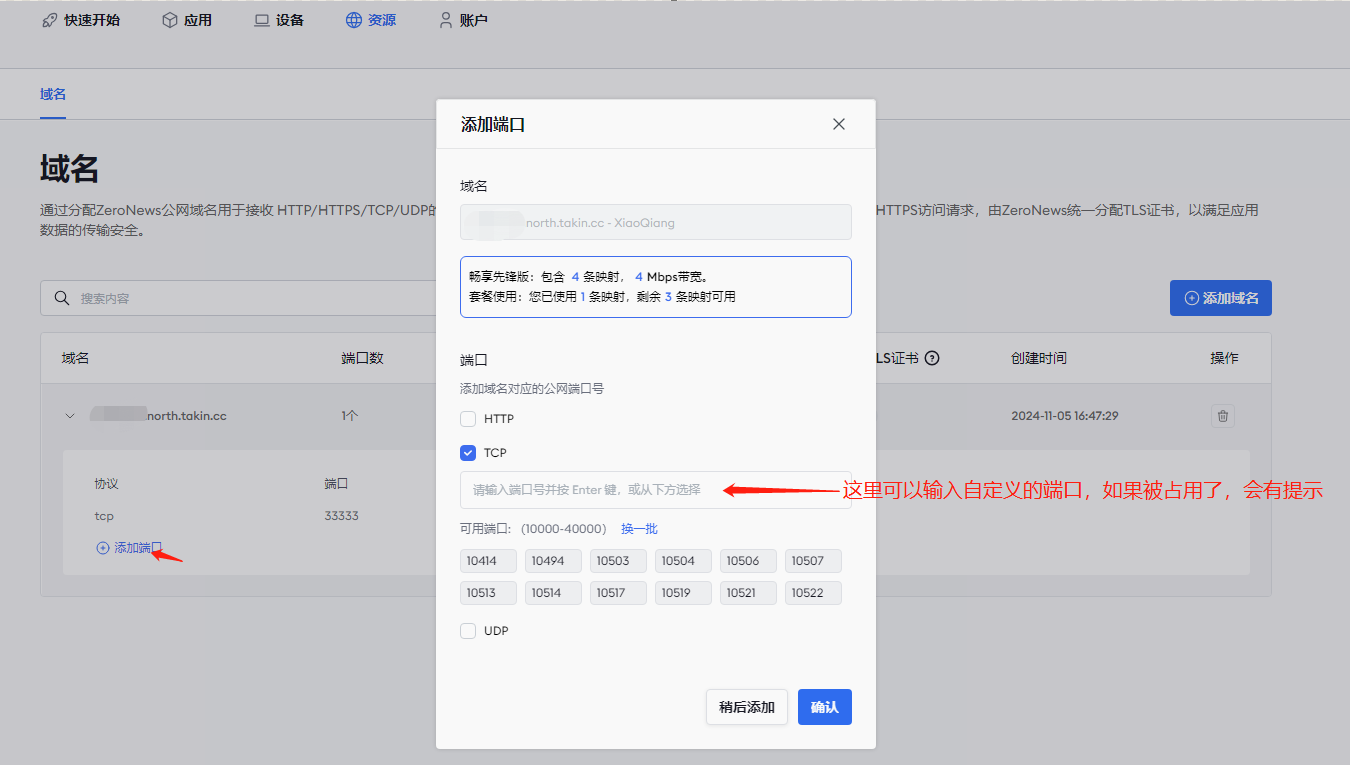Confirm with the 确认 button
This screenshot has width=1350, height=765.
[x=825, y=707]
